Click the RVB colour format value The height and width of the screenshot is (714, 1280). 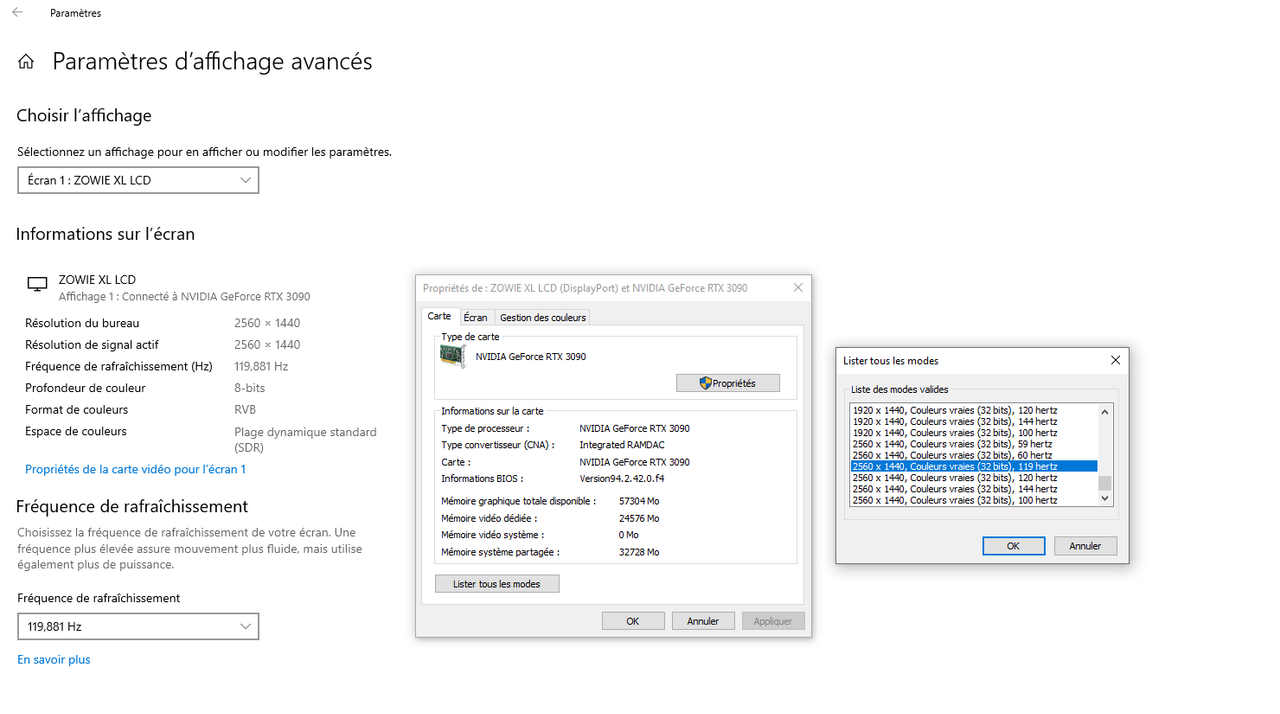[x=245, y=410]
